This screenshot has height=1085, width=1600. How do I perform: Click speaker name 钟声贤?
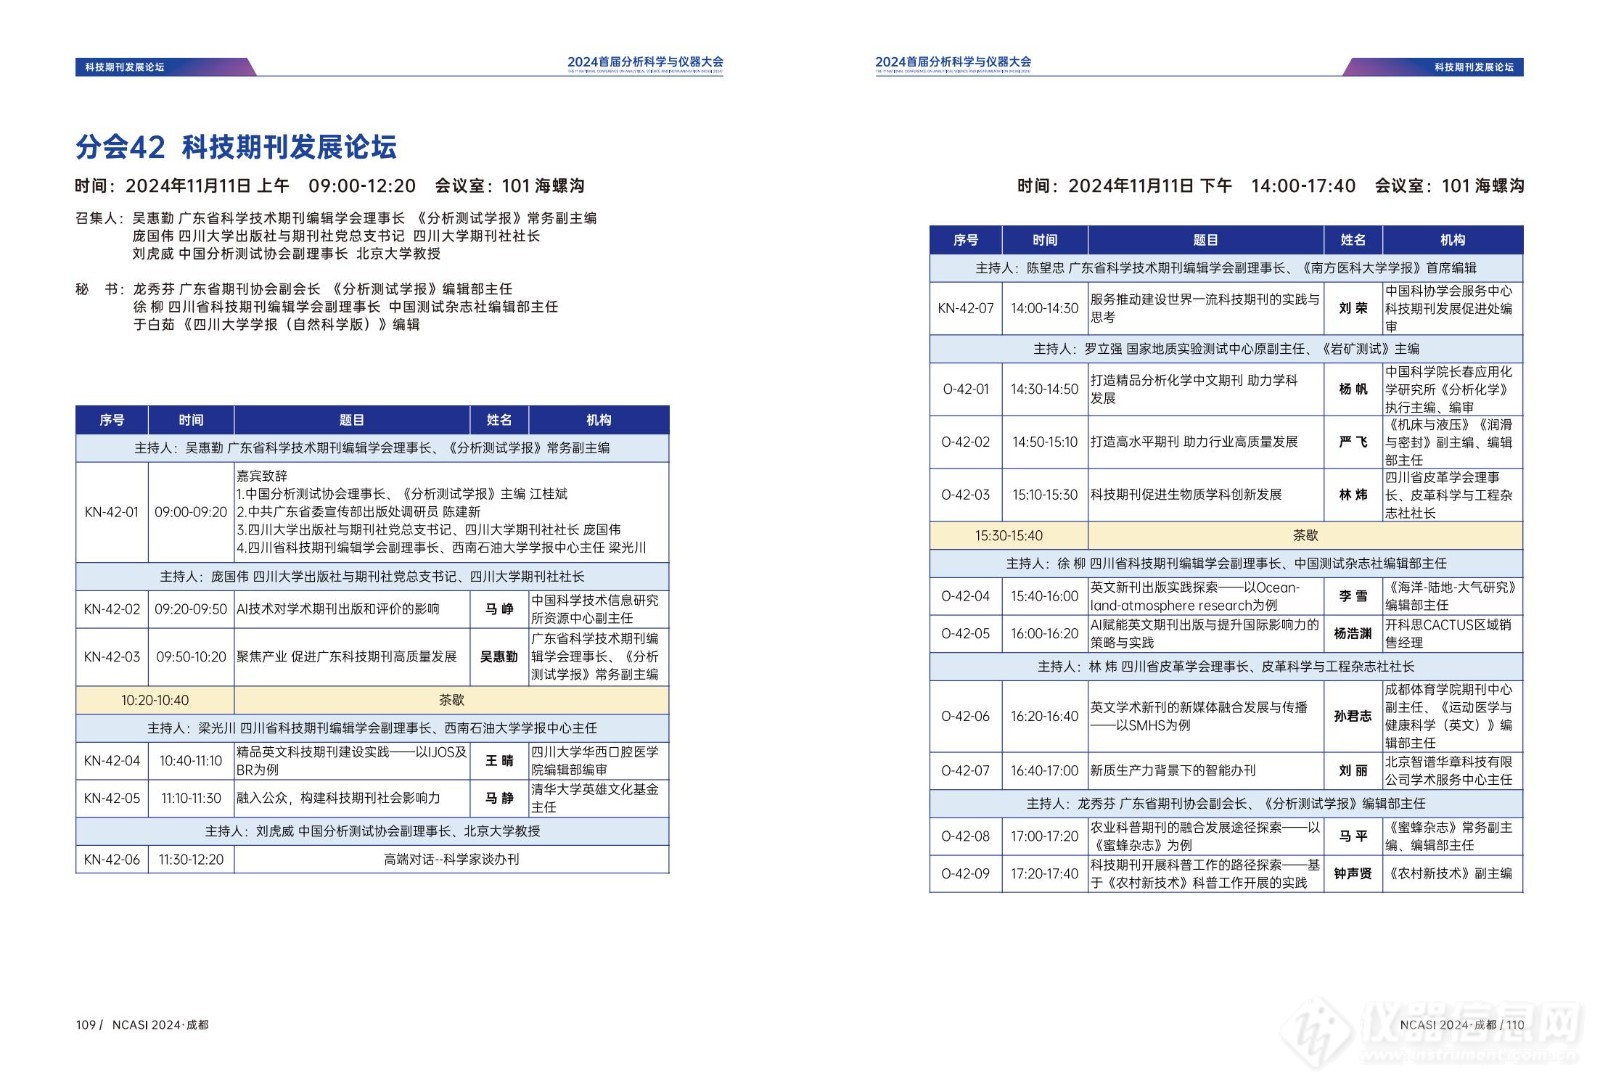tap(1353, 874)
